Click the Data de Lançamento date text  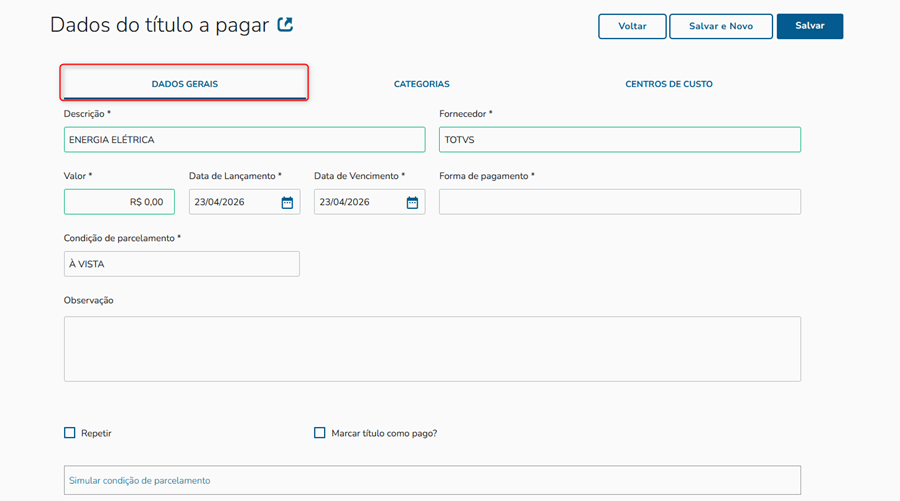[x=219, y=202]
